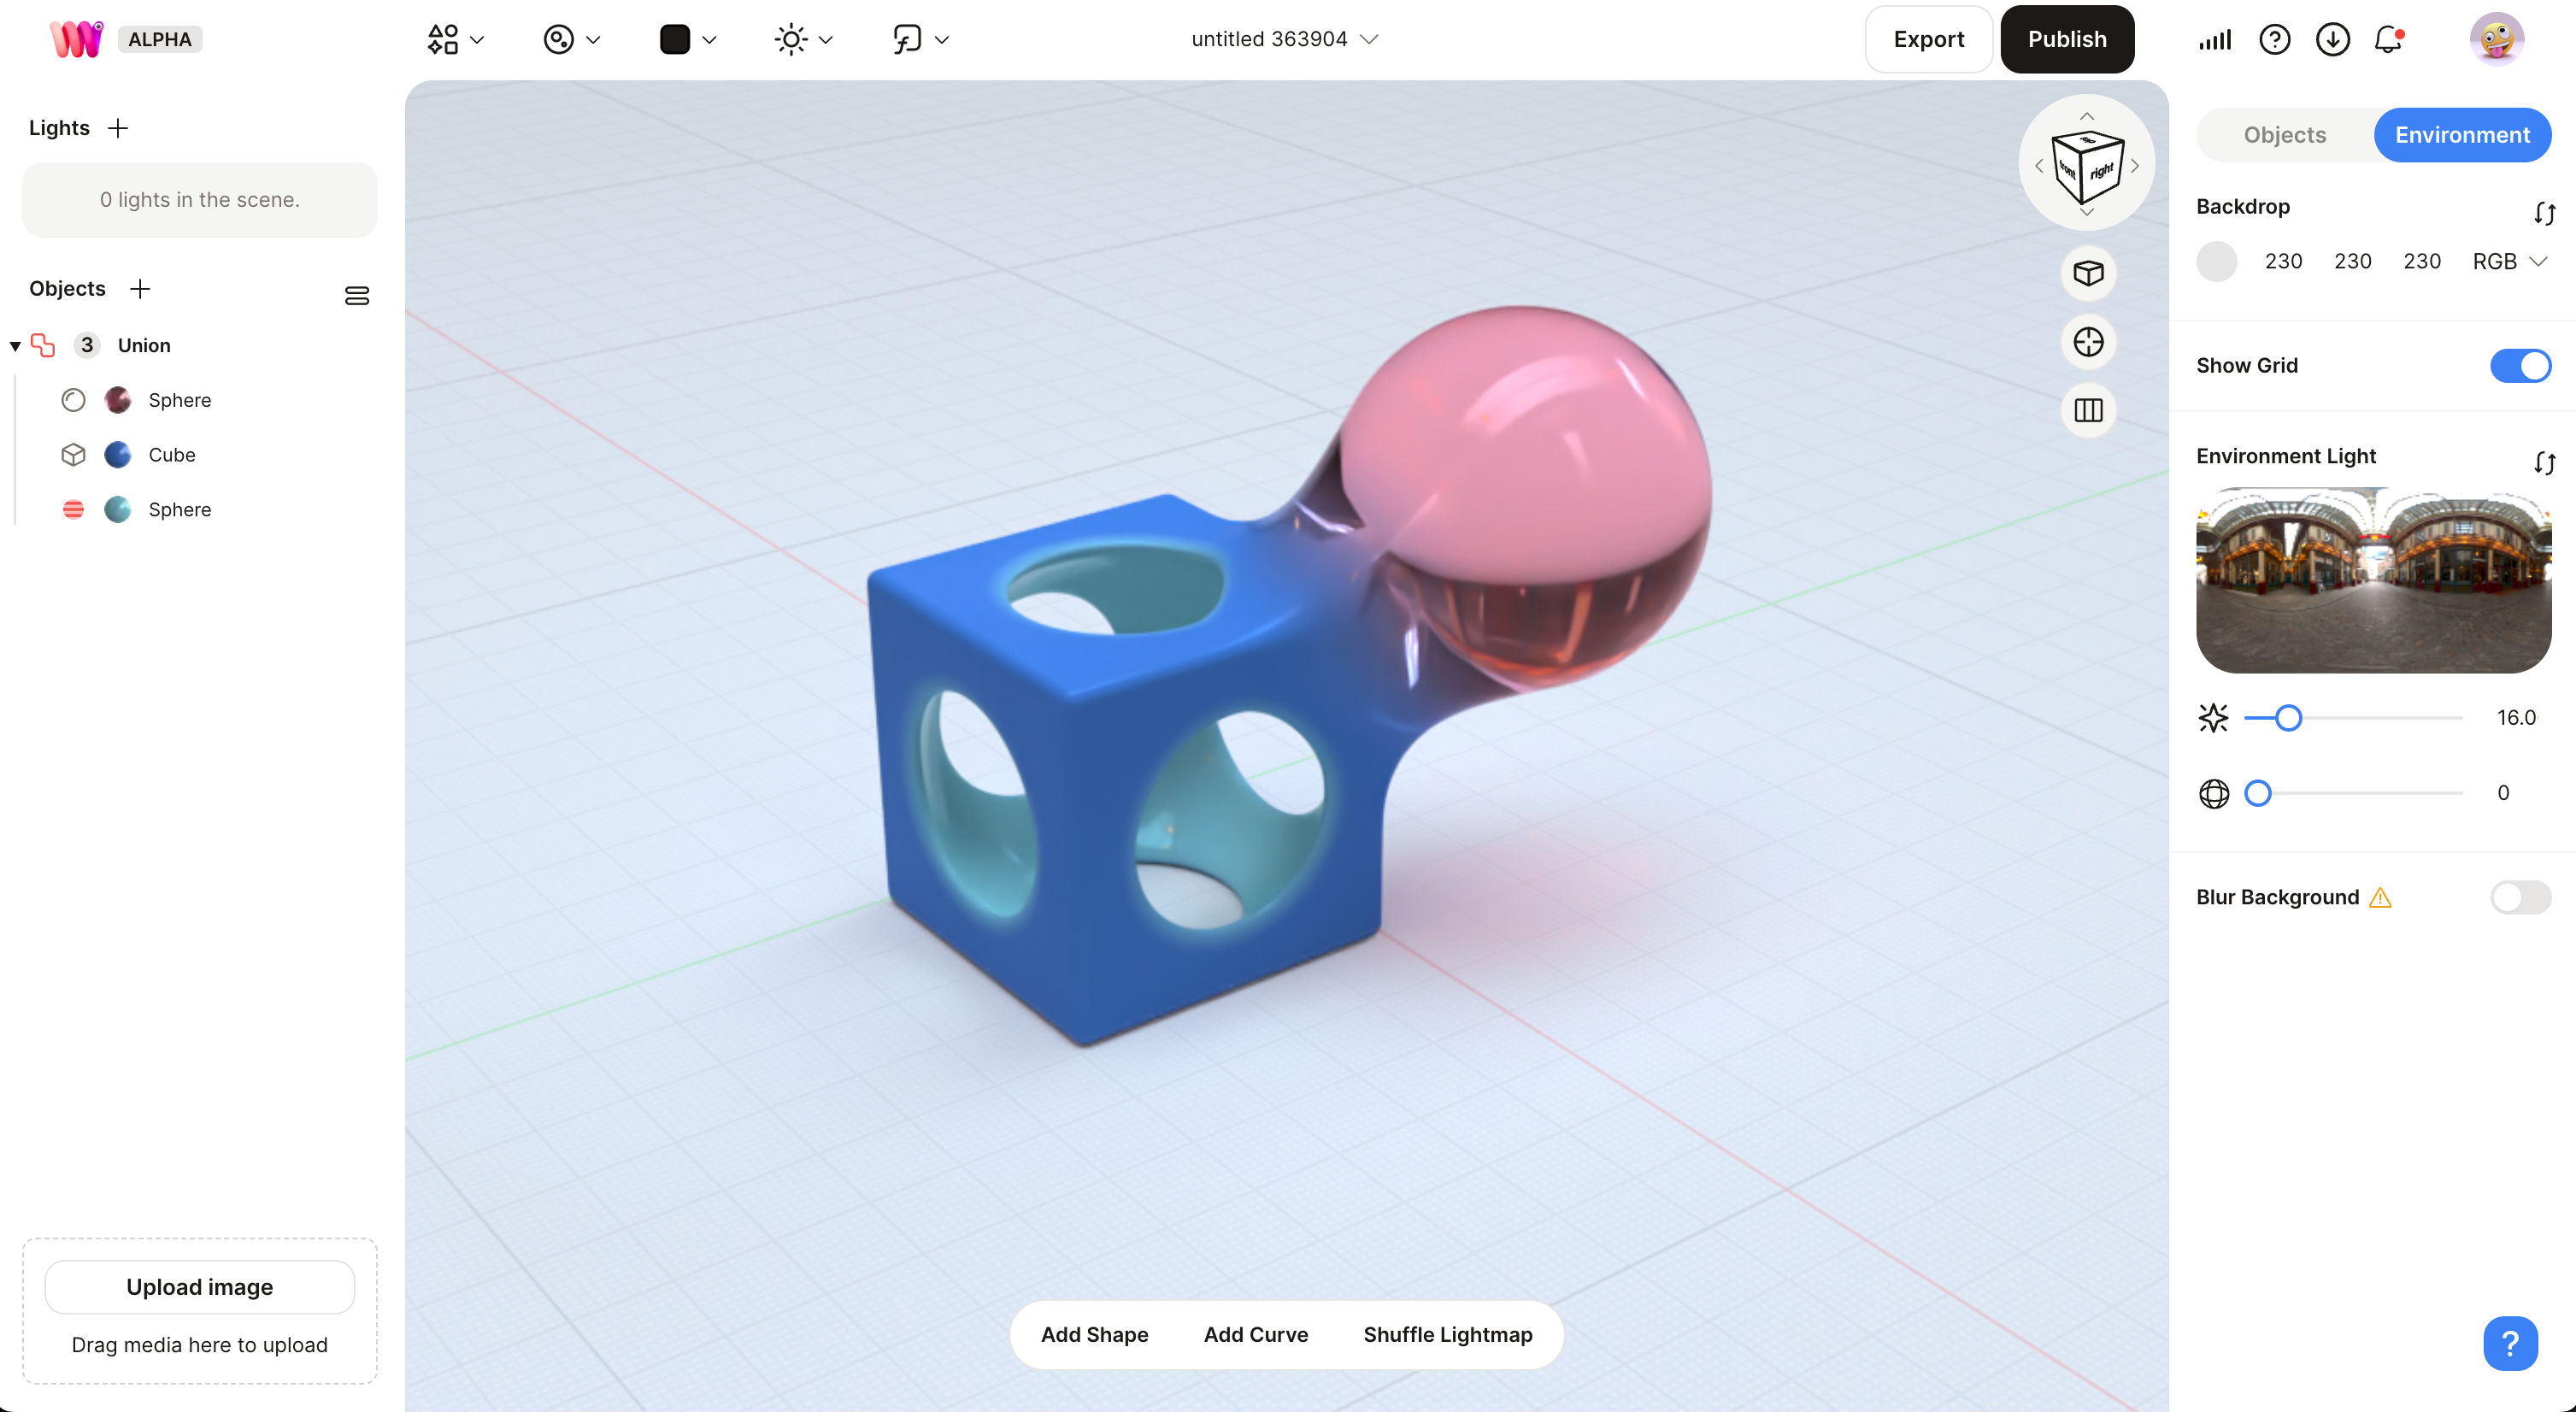Viewport: 2576px width, 1412px height.
Task: Click the Publish button
Action: (2067, 39)
